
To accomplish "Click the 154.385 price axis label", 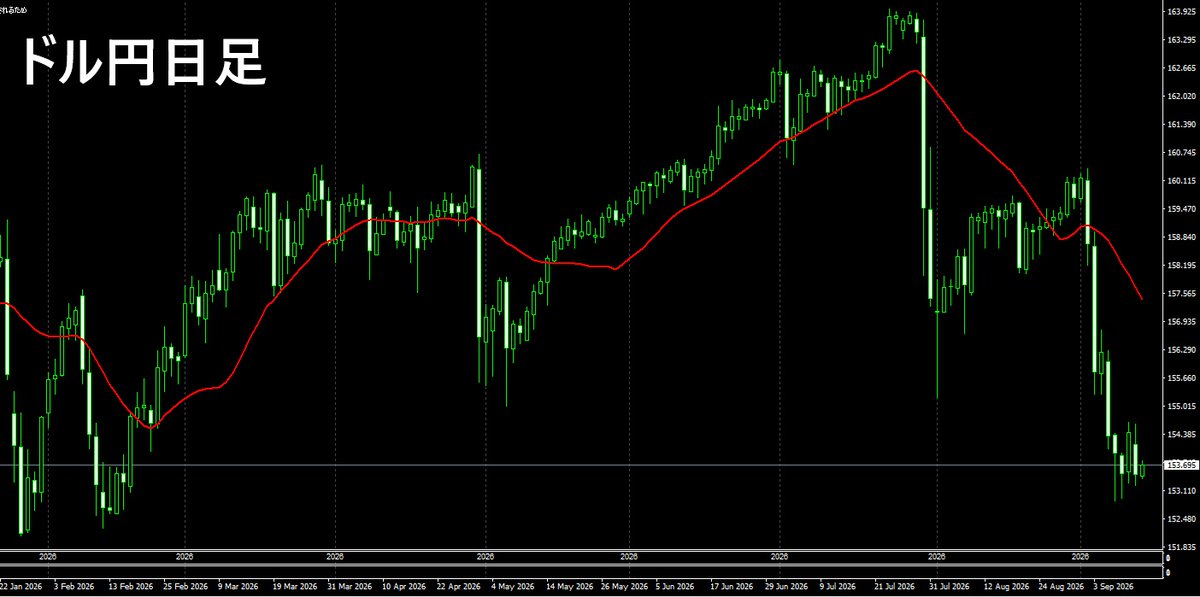I will pyautogui.click(x=1181, y=435).
